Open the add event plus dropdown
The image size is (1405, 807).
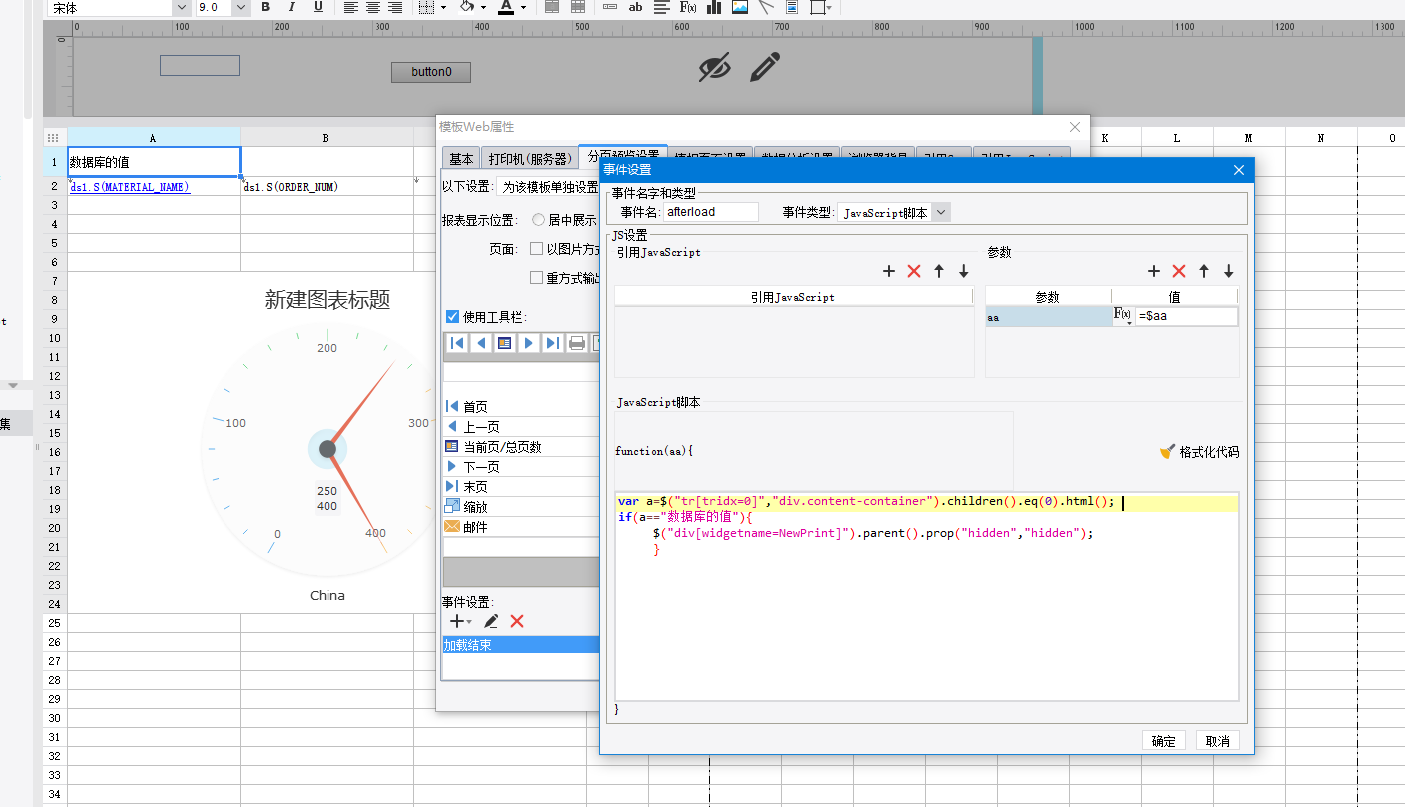coord(460,621)
